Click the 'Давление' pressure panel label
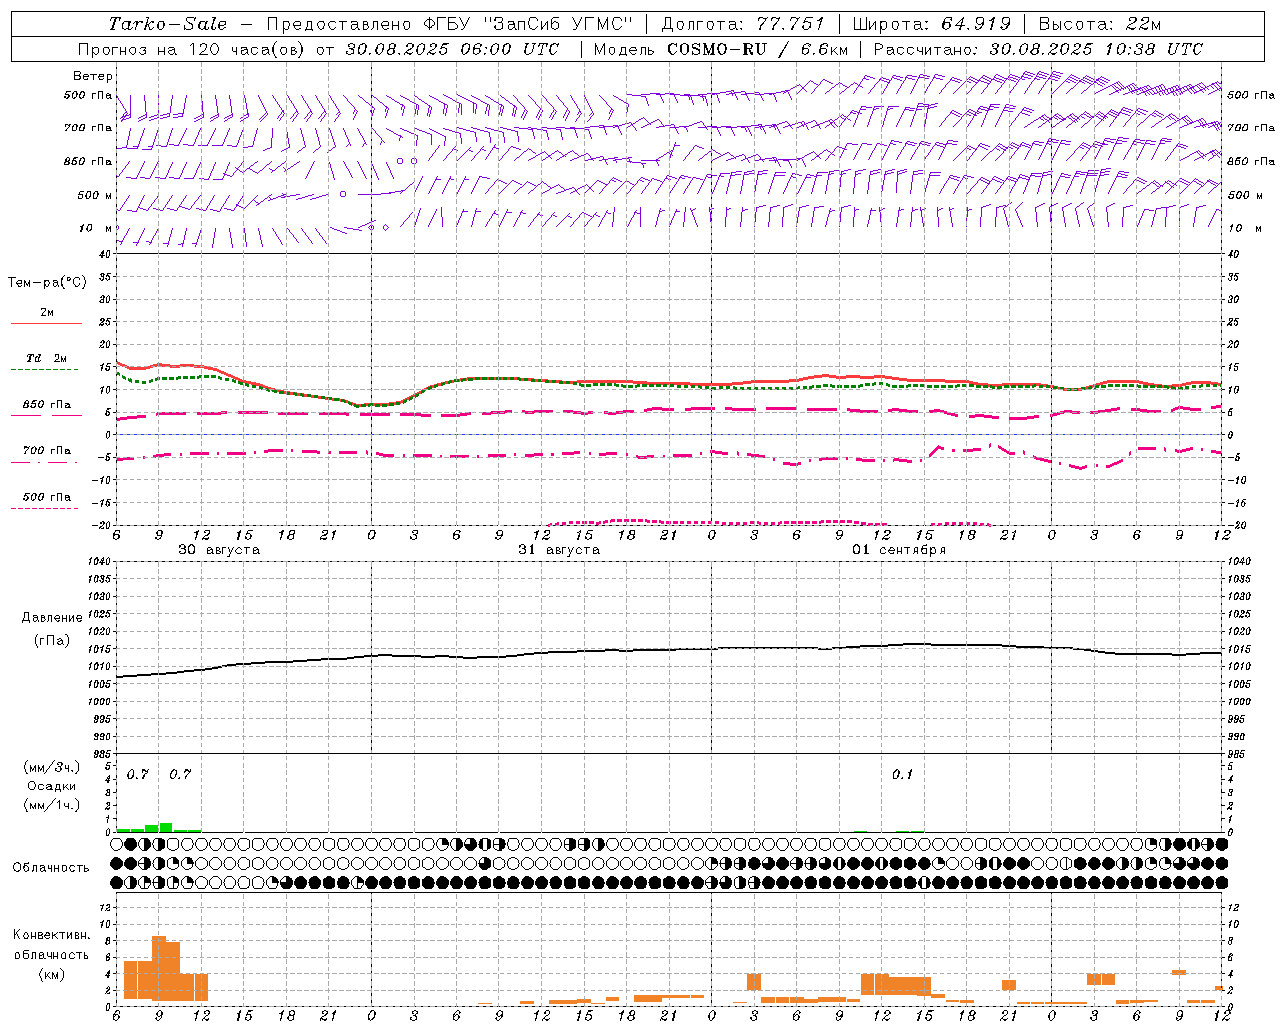The height and width of the screenshot is (1024, 1280). click(x=52, y=618)
